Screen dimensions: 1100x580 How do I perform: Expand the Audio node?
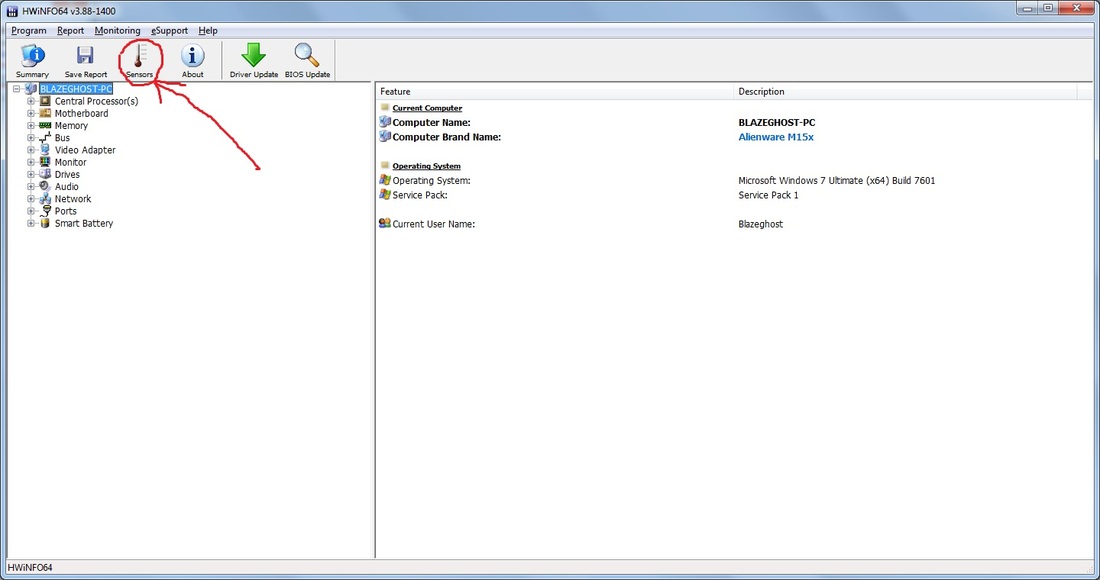[31, 187]
